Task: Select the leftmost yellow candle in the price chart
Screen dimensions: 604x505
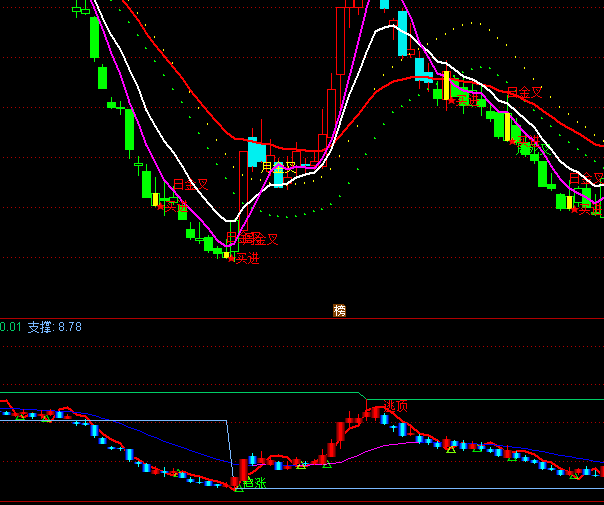Action: coord(155,199)
